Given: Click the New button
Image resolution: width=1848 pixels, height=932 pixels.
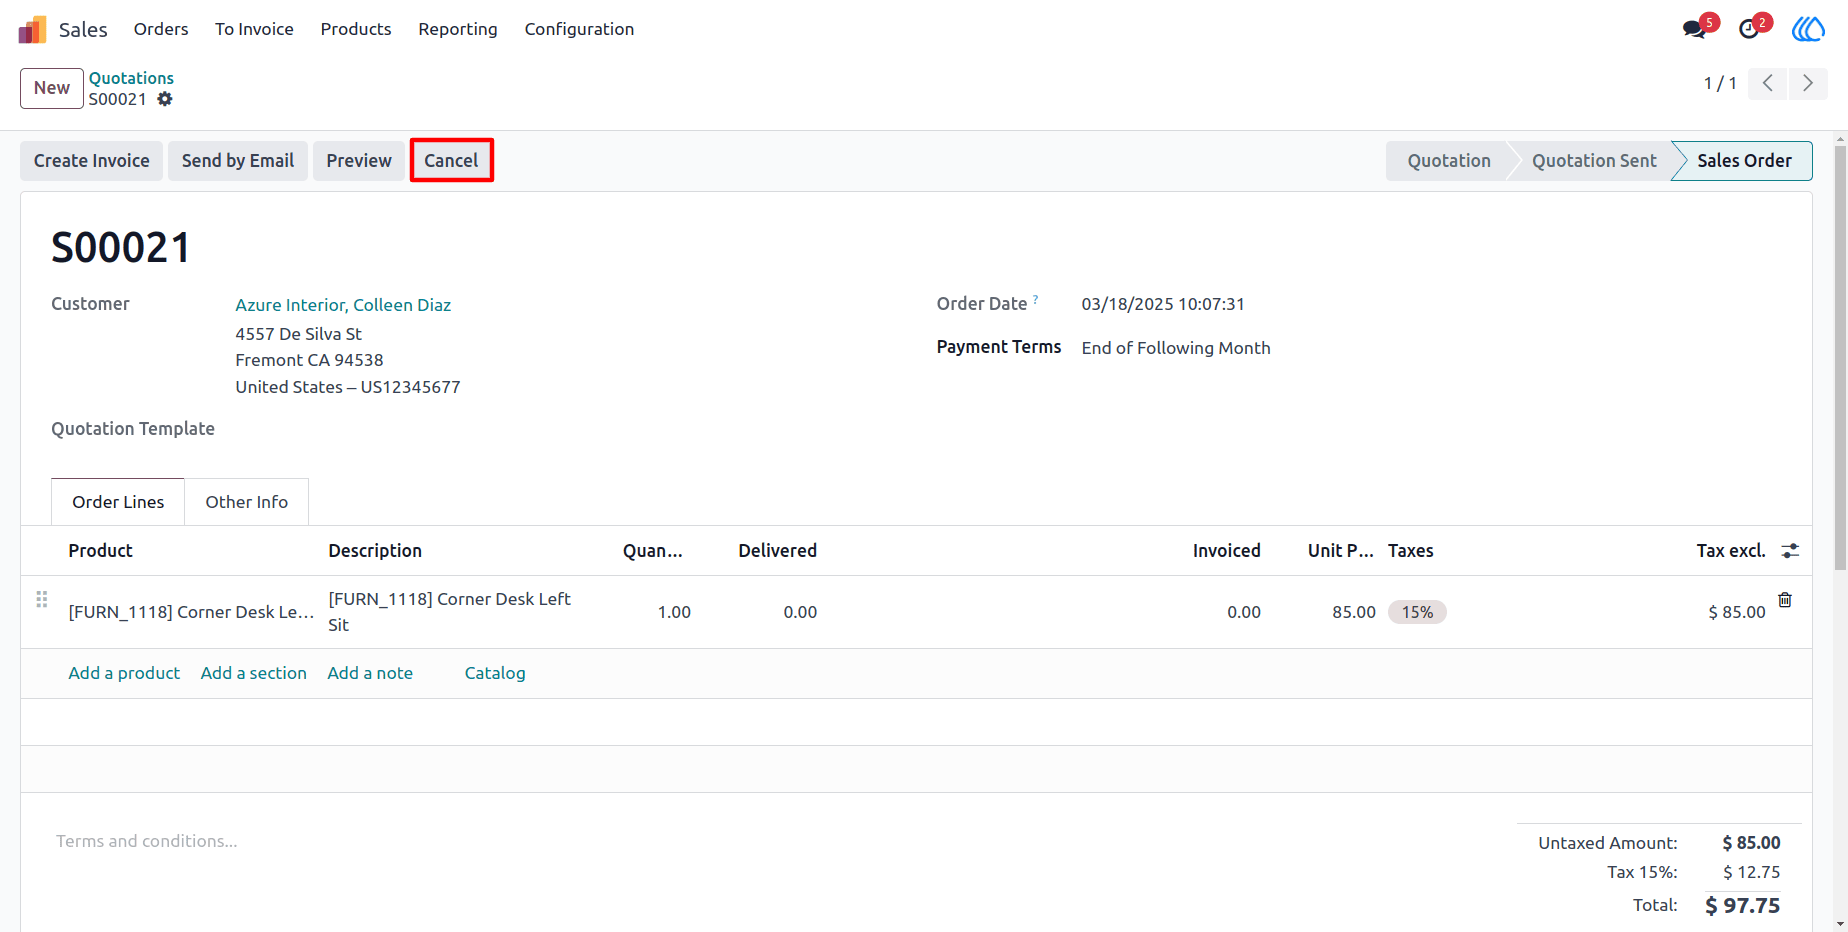Looking at the screenshot, I should 52,88.
